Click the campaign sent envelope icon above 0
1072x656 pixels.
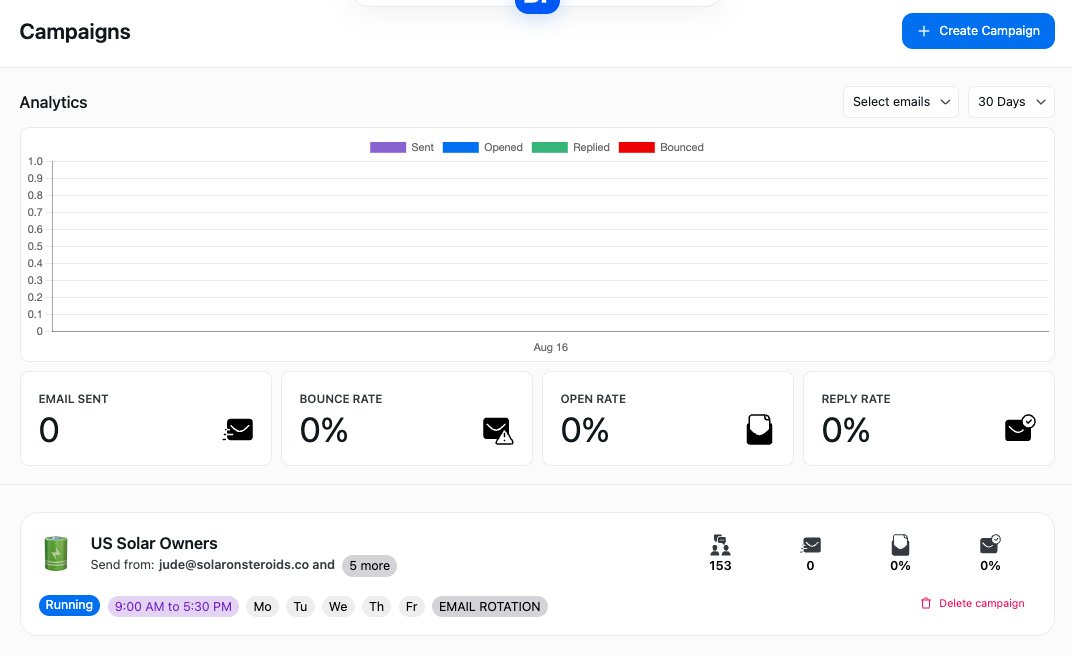[810, 545]
